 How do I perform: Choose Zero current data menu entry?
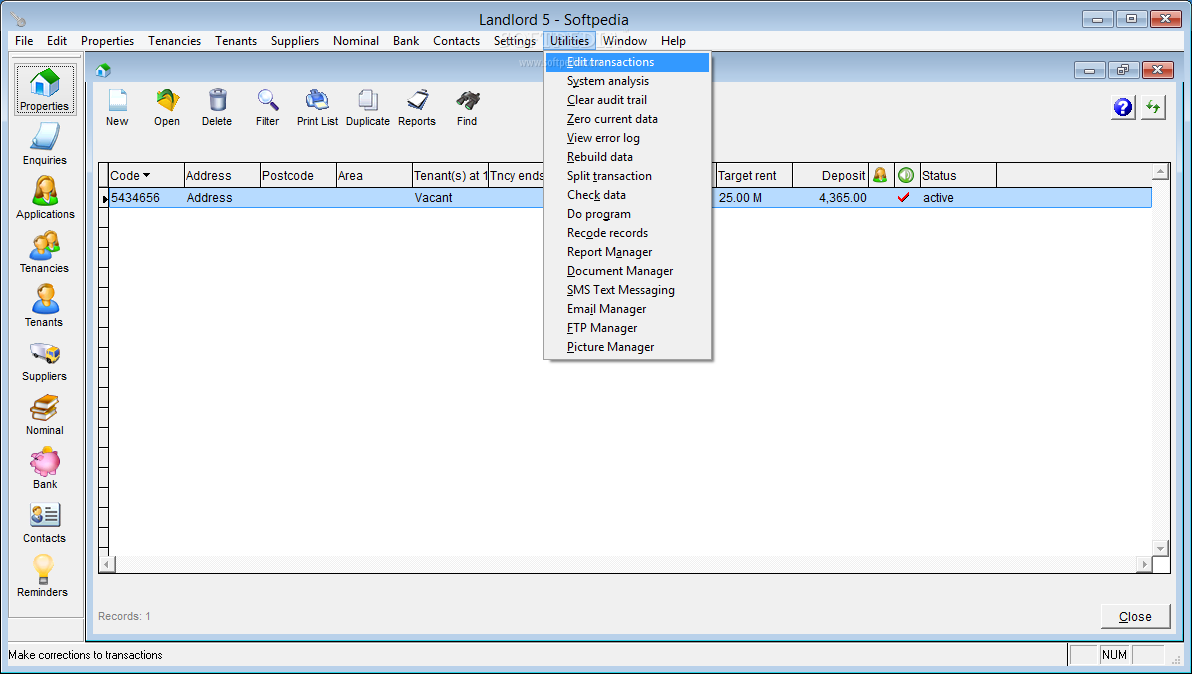tap(627, 119)
